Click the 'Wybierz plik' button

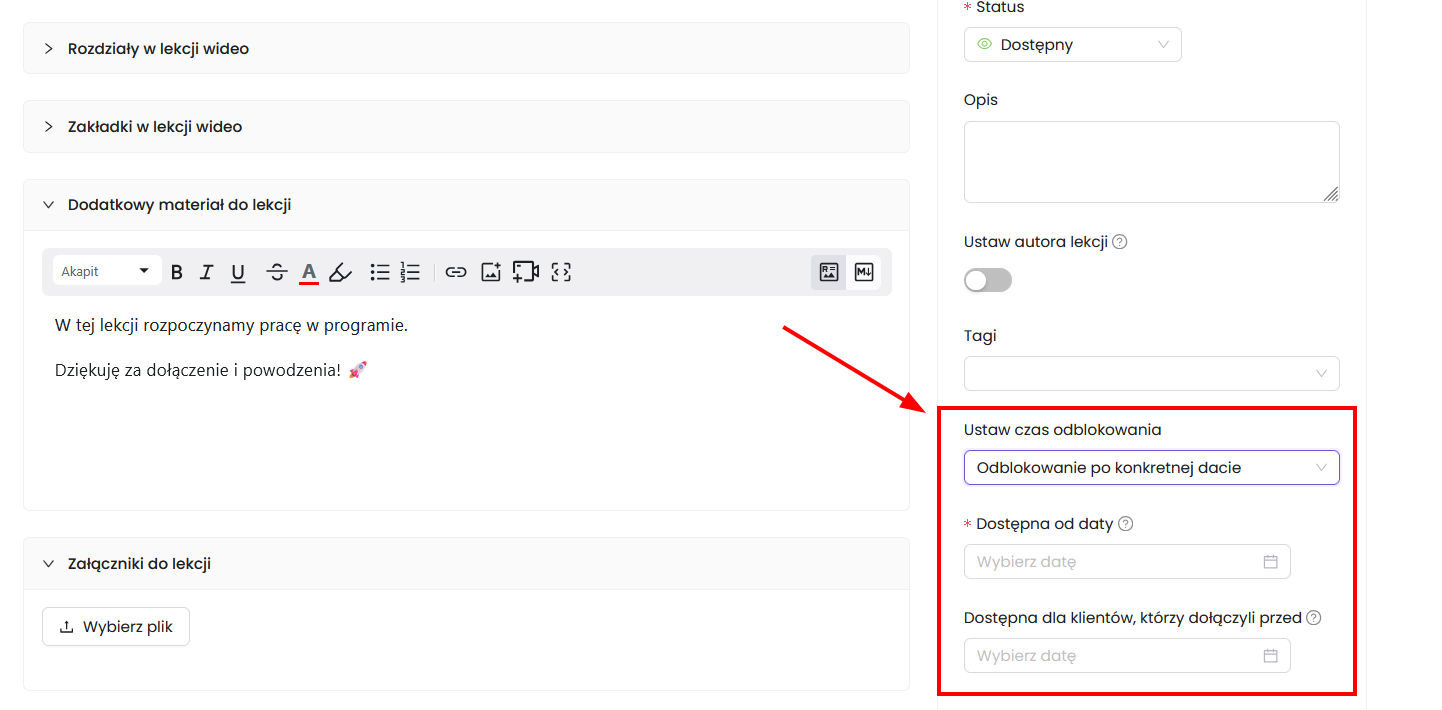(116, 627)
